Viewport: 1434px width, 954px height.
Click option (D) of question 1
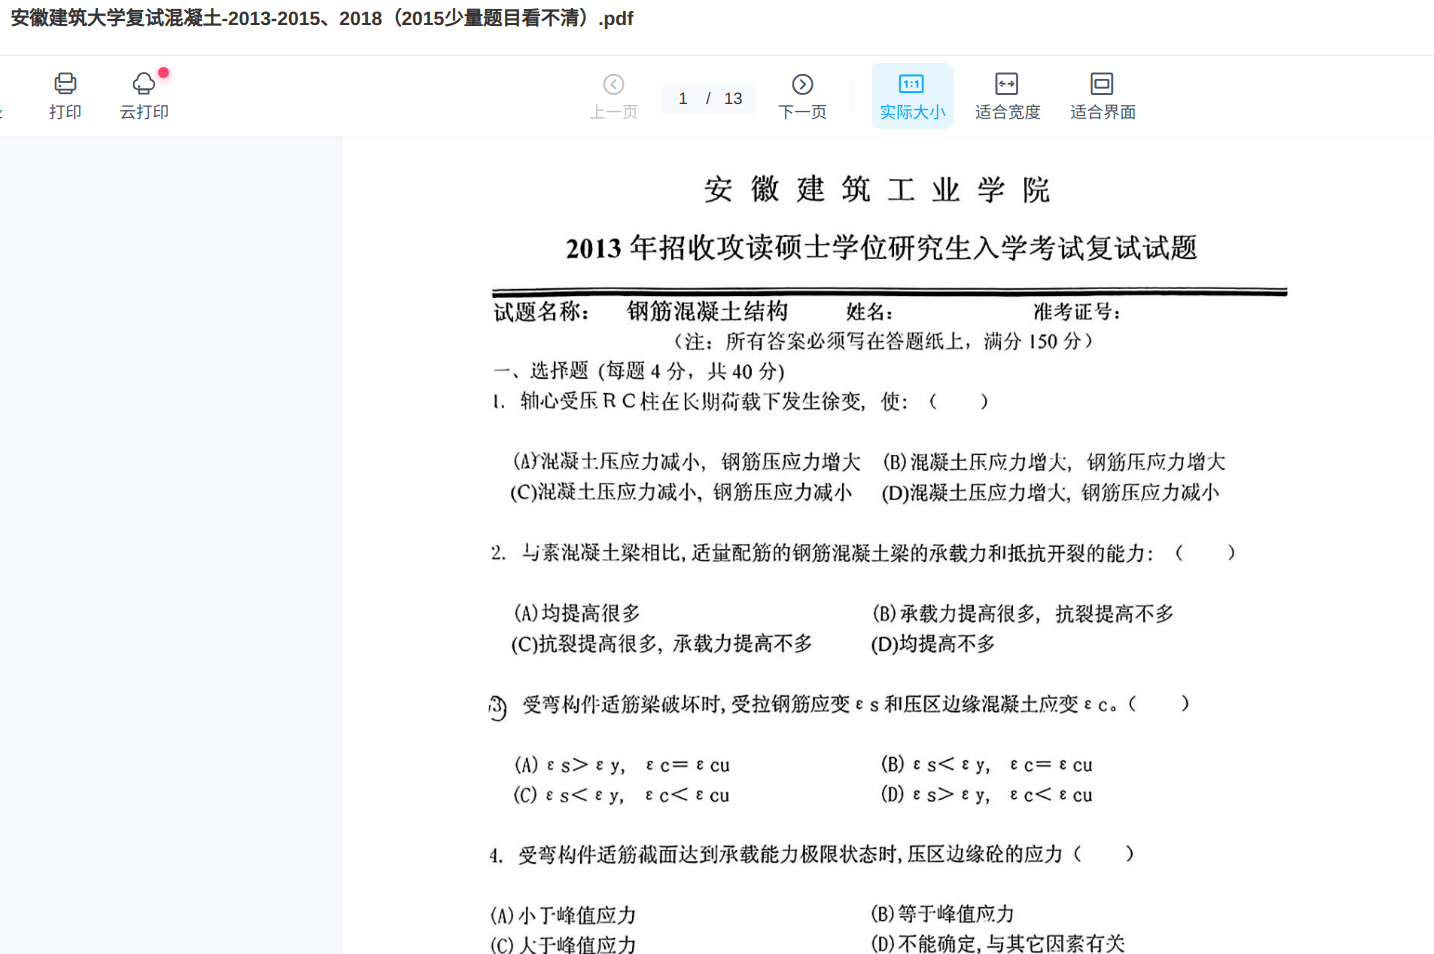click(x=1050, y=493)
